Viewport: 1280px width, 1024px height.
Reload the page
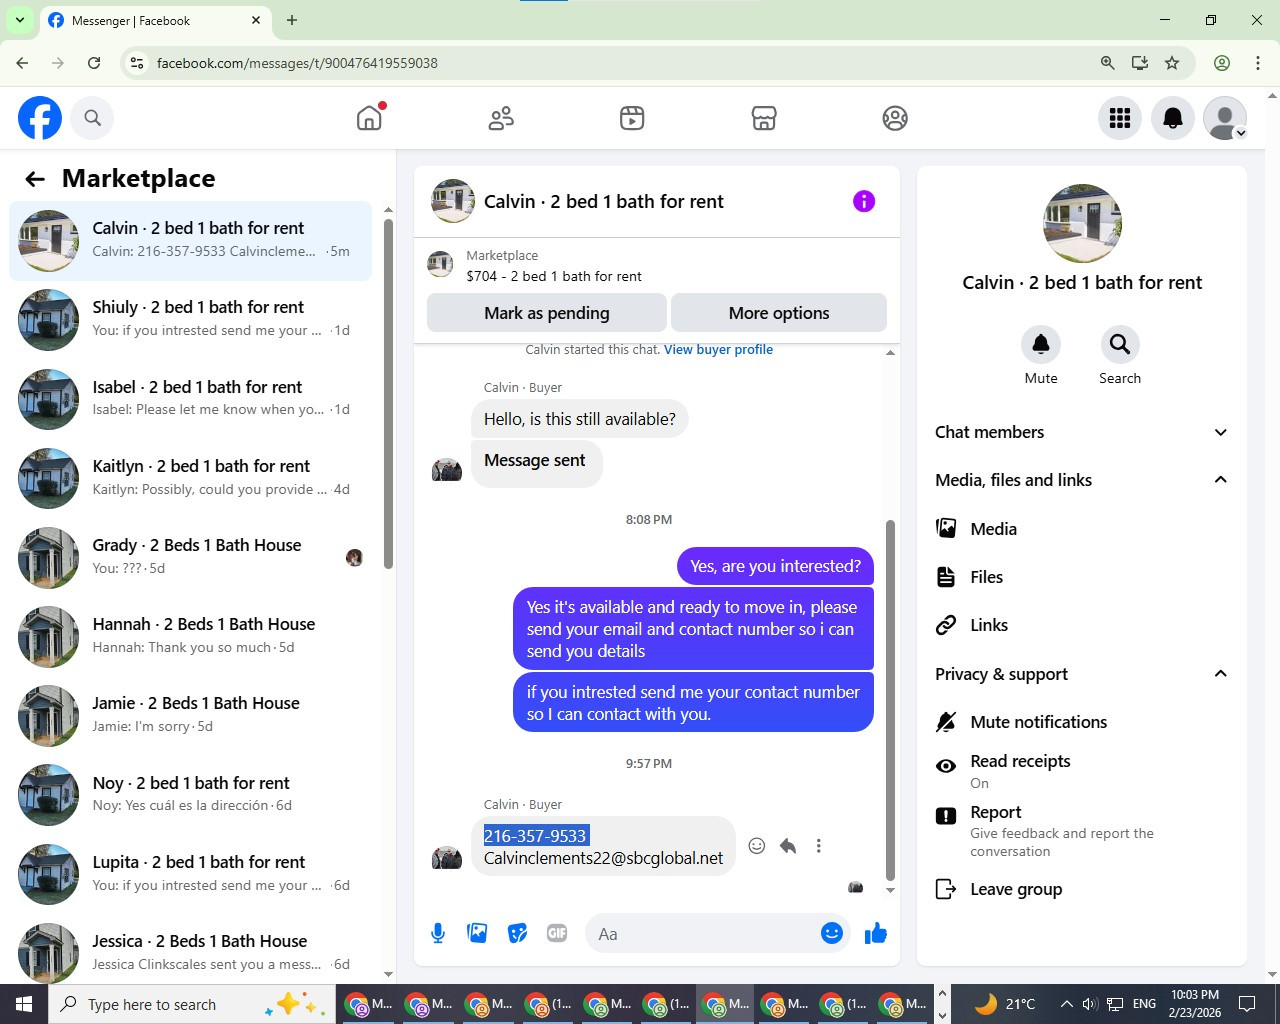click(x=94, y=63)
